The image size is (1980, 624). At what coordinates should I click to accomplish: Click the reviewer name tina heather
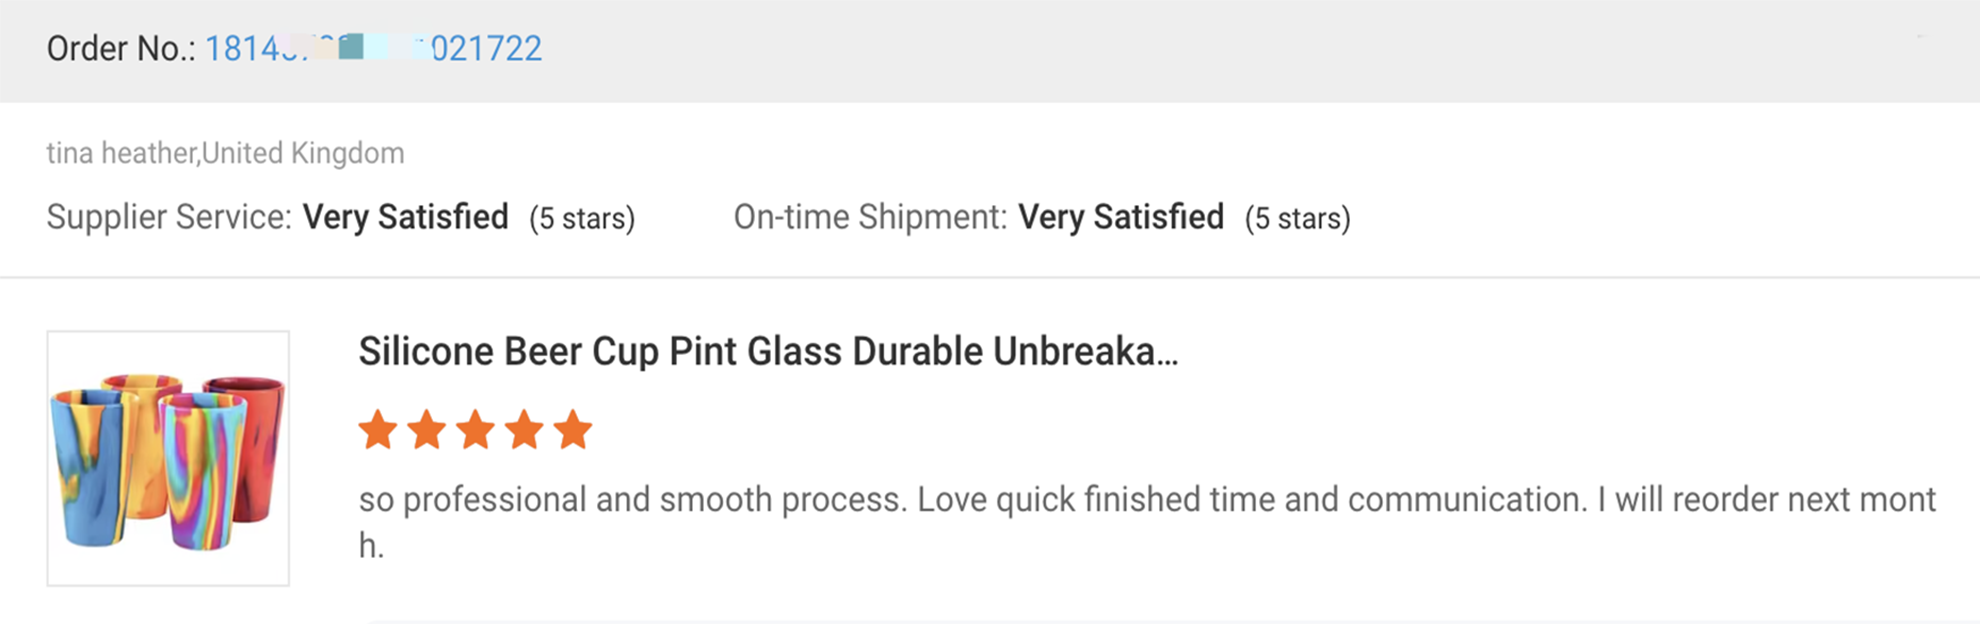(122, 153)
